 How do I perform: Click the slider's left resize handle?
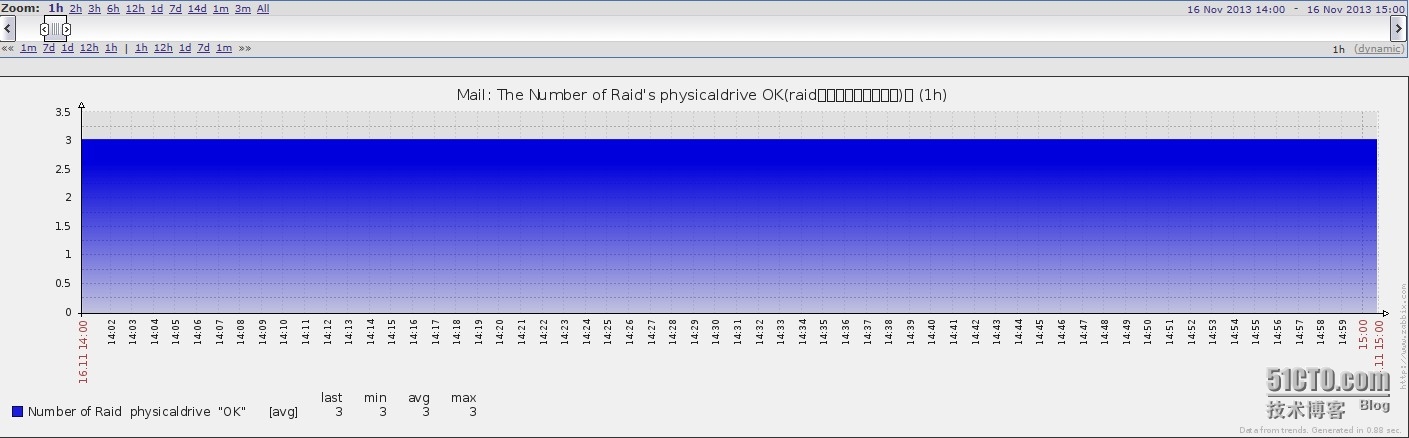[44, 29]
